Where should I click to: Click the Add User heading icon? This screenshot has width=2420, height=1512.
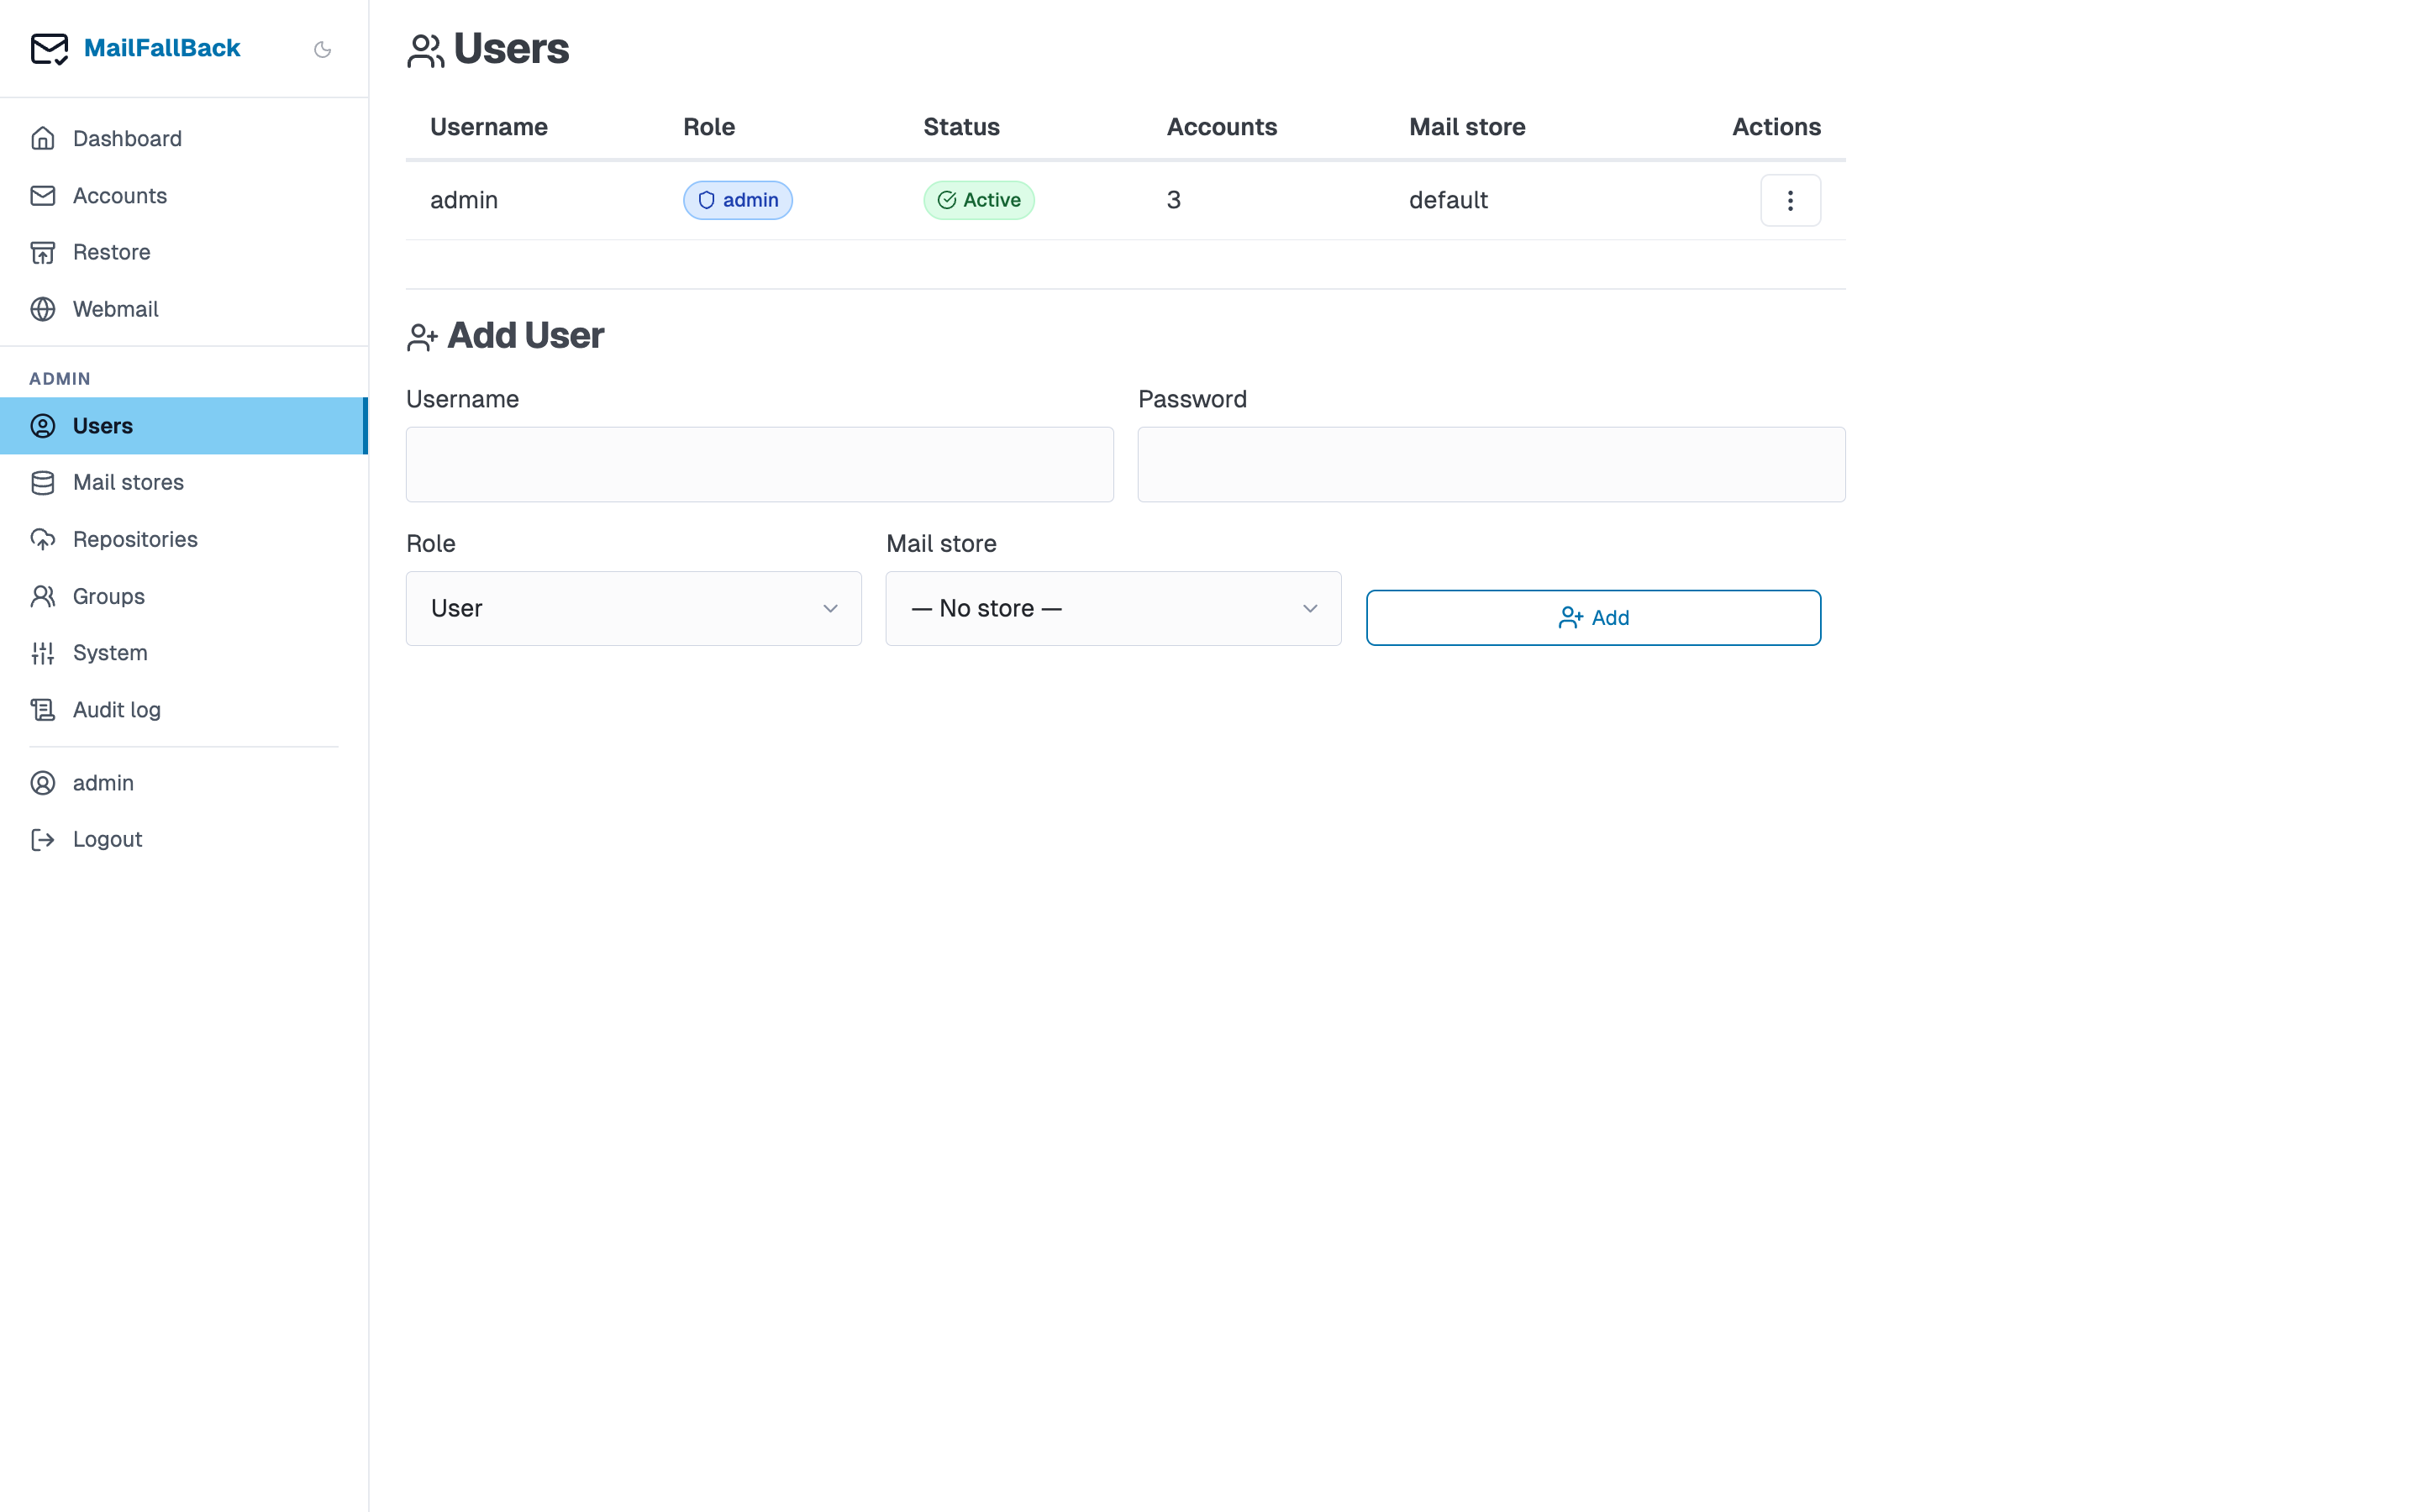point(422,338)
